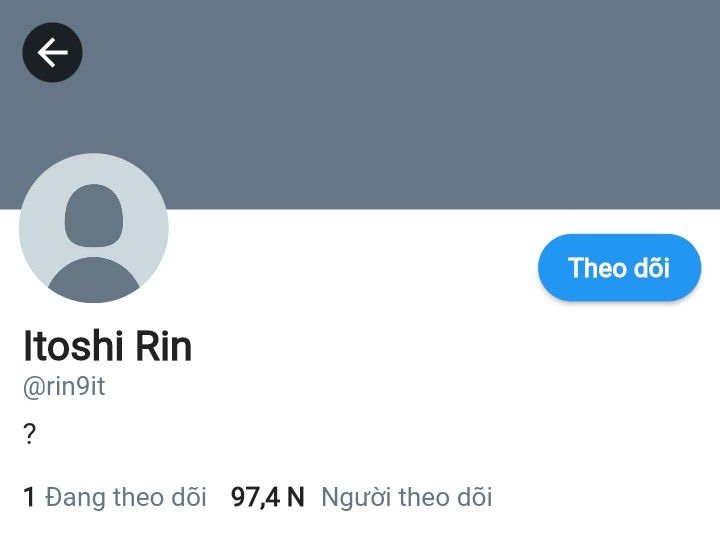Select the display name Itoshi Rin
720x534 pixels.
pyautogui.click(x=107, y=346)
